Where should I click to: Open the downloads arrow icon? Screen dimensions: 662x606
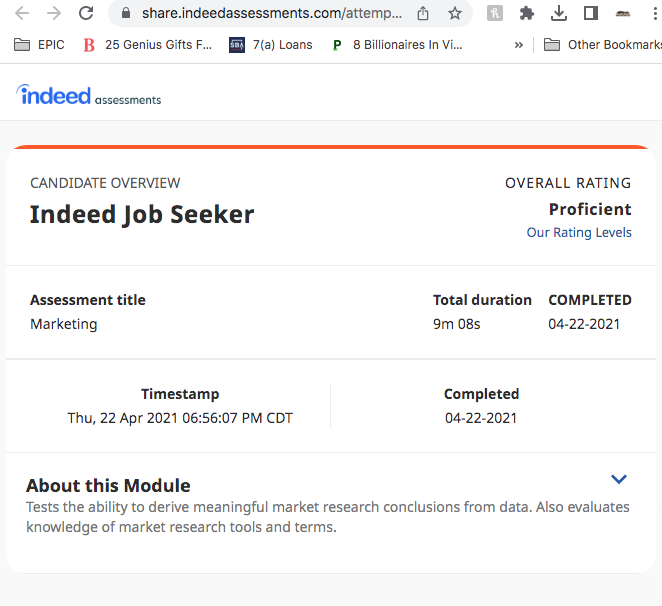click(559, 14)
